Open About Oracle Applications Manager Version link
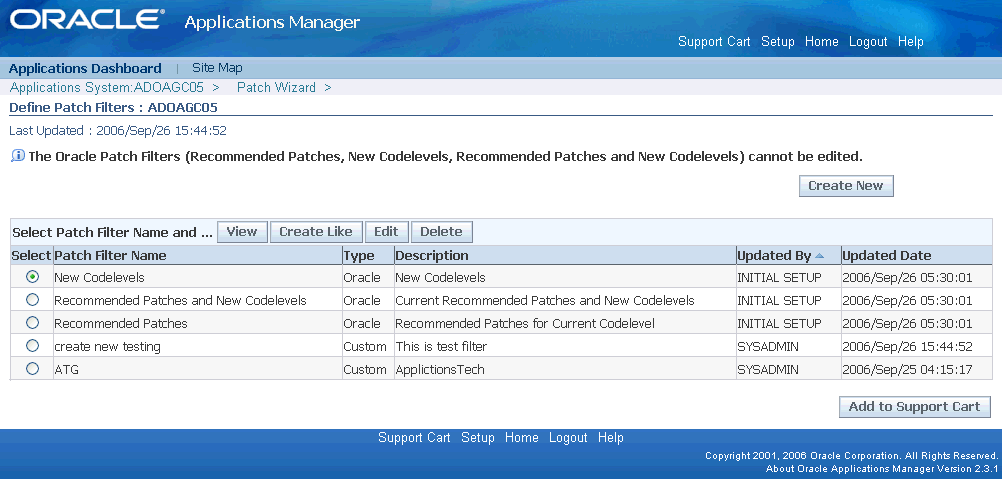 [x=882, y=469]
